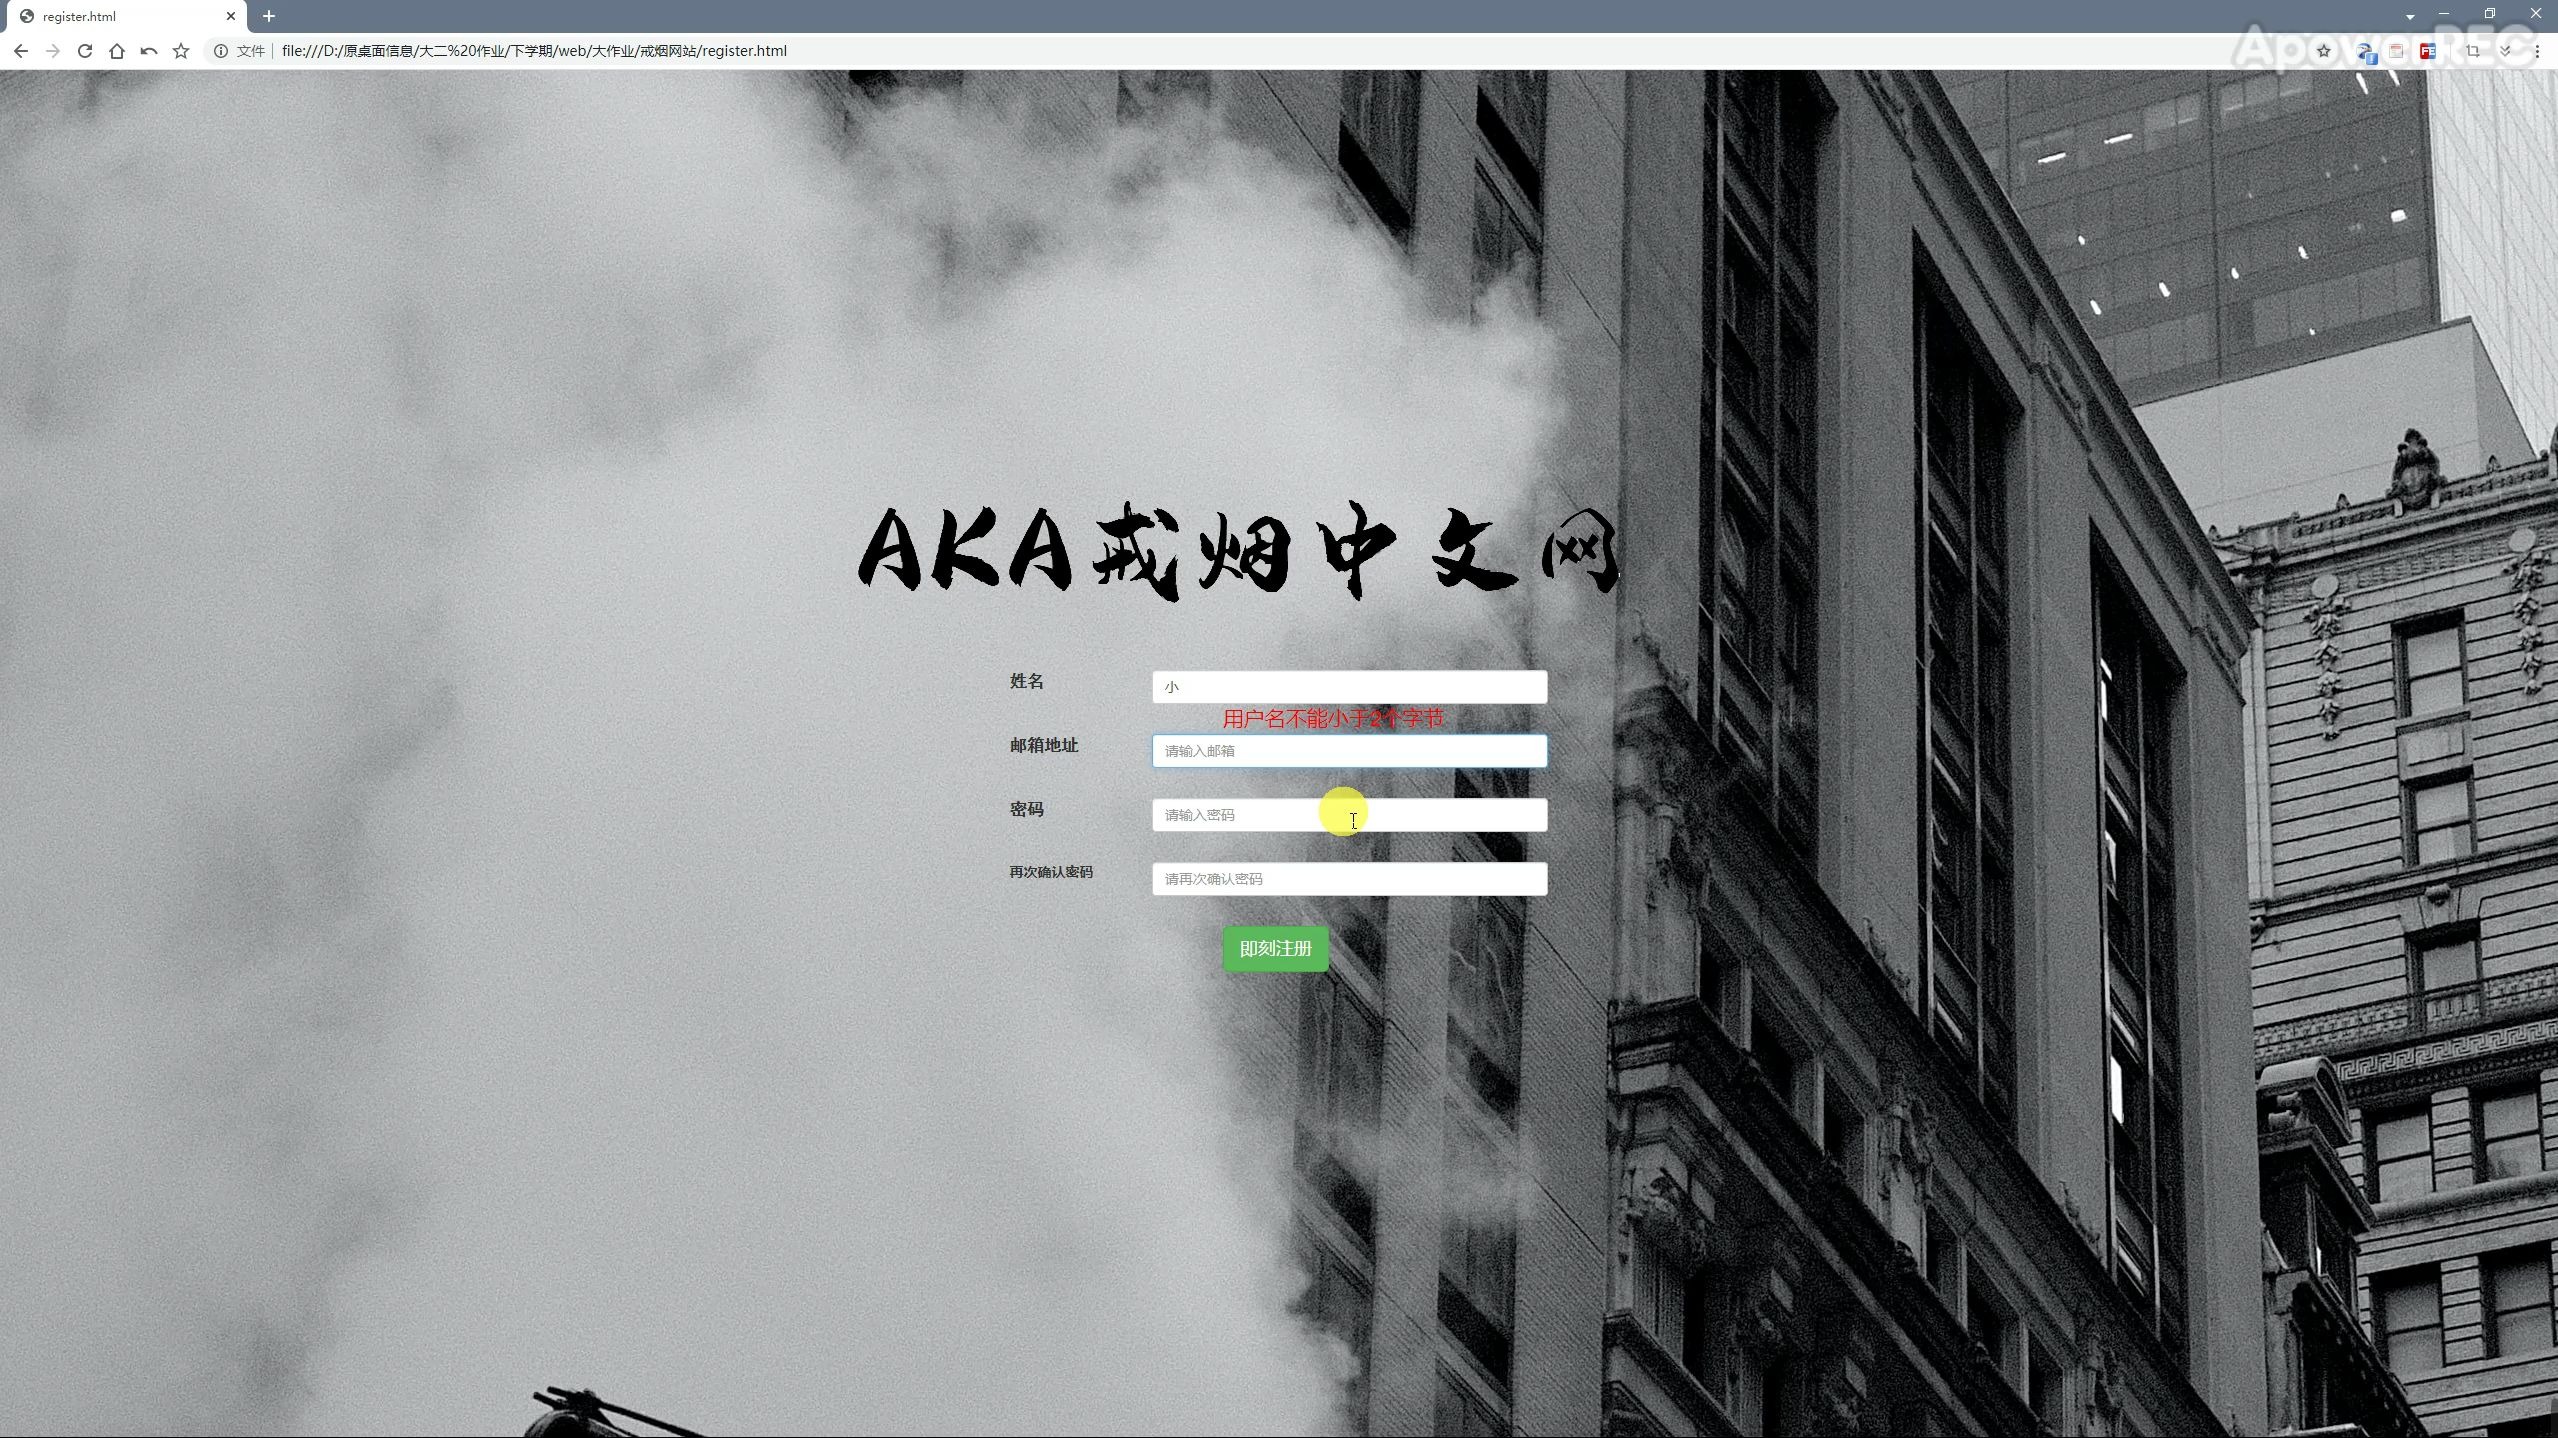Image resolution: width=2558 pixels, height=1438 pixels.
Task: Minimize the browser window
Action: click(2443, 14)
